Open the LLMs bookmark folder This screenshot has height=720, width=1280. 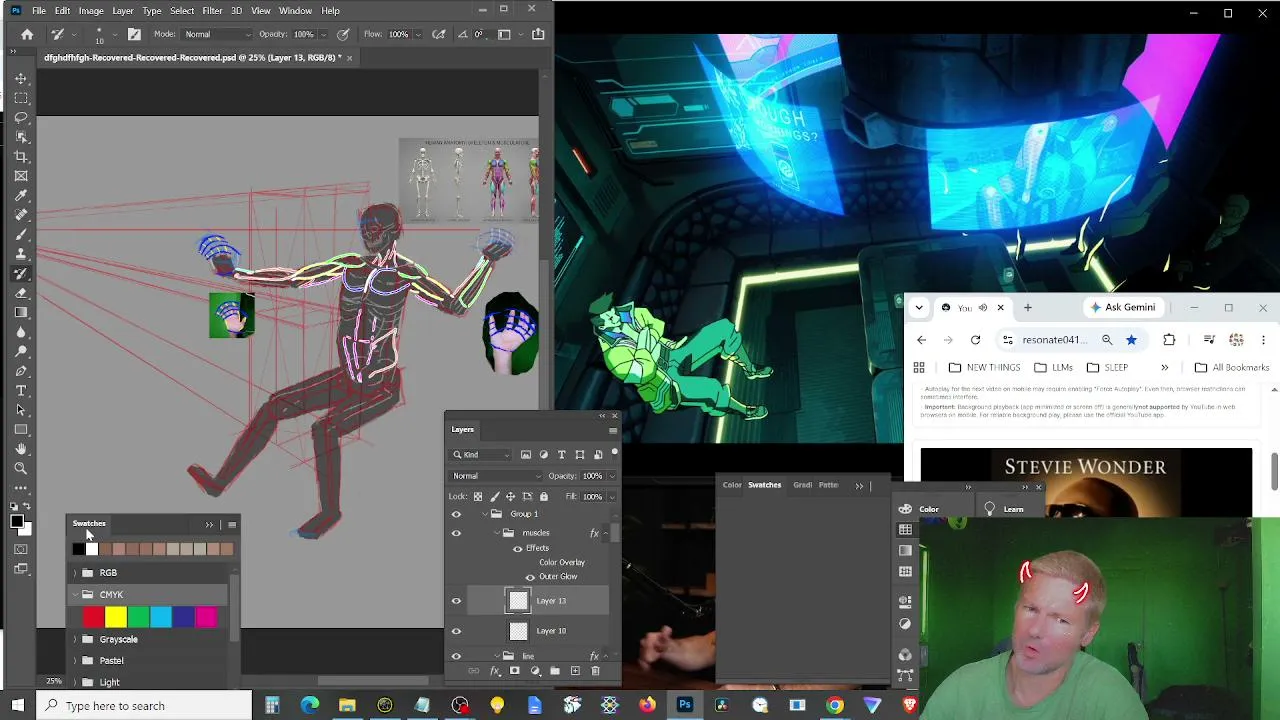[x=1054, y=367]
